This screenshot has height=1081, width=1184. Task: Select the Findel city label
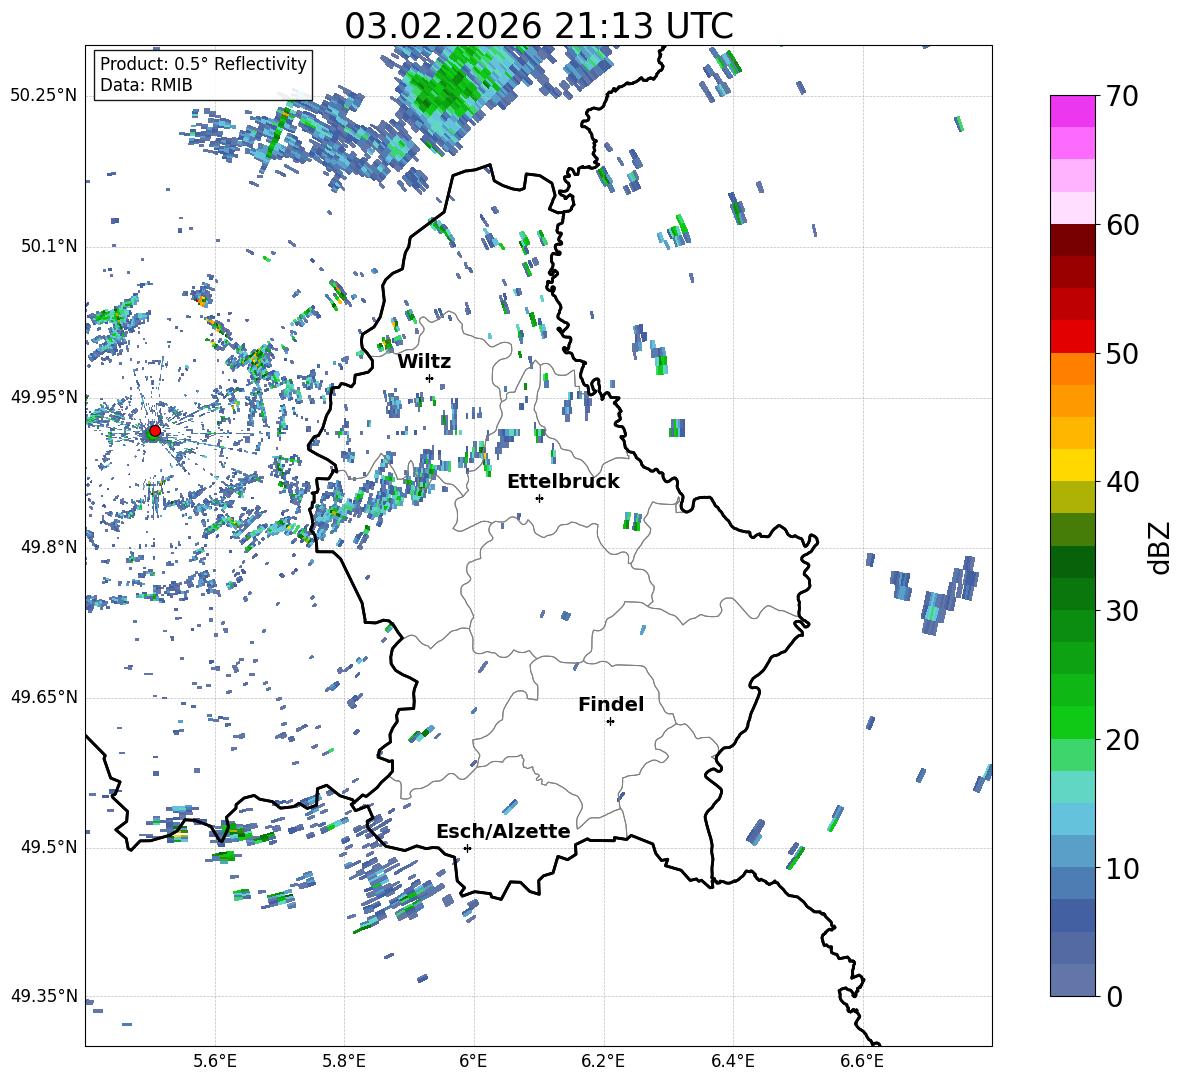click(611, 705)
